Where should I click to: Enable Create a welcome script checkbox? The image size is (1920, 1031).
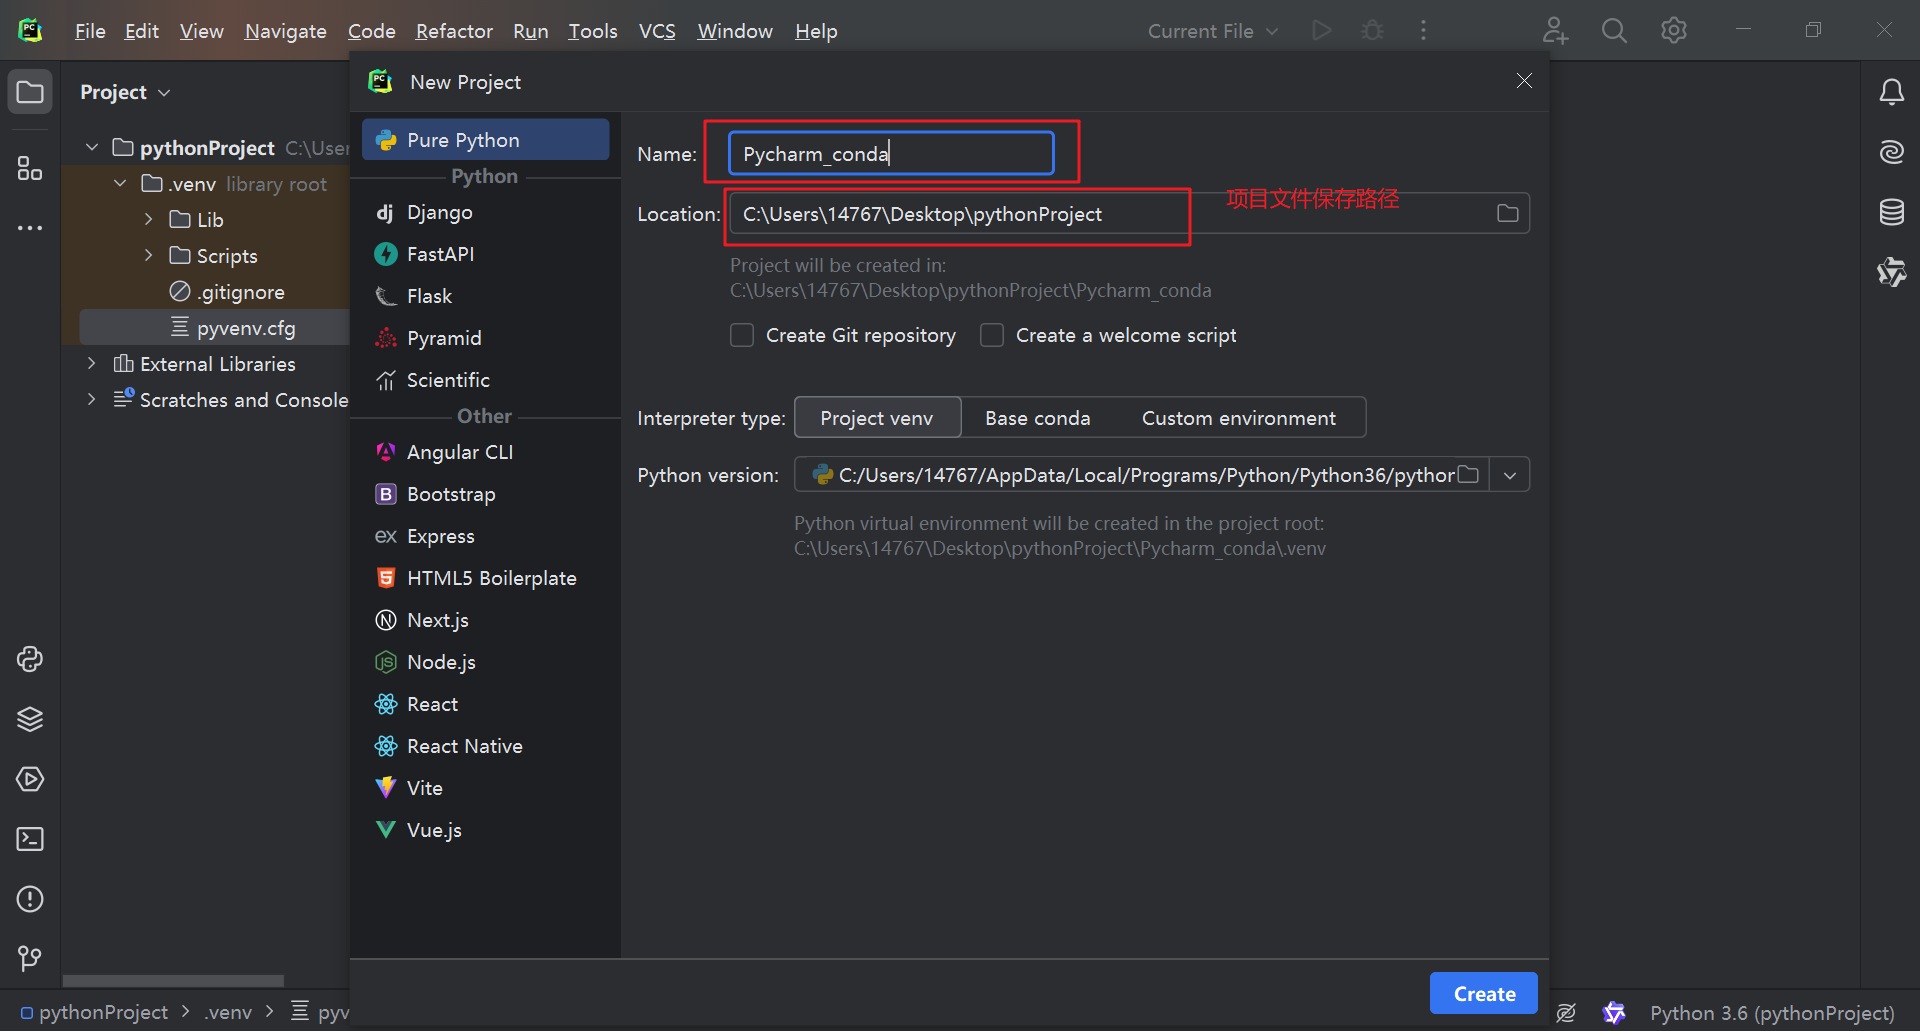992,335
